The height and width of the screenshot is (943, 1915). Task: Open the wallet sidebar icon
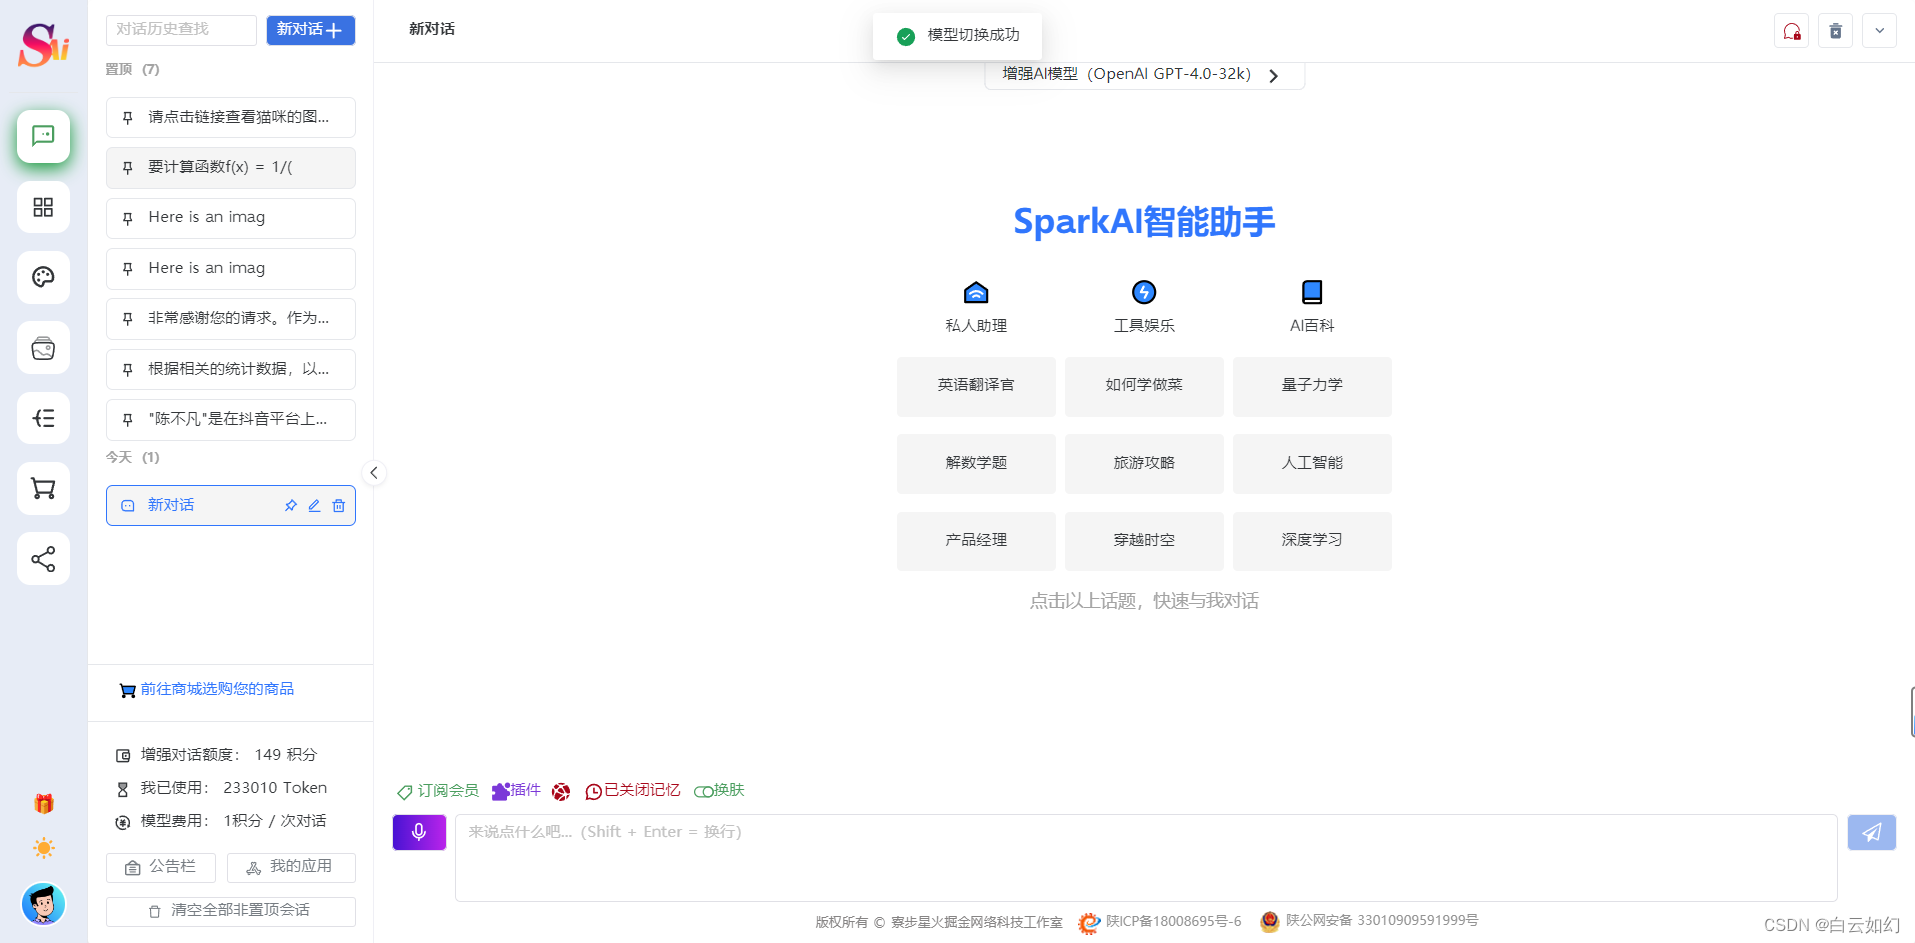(43, 348)
